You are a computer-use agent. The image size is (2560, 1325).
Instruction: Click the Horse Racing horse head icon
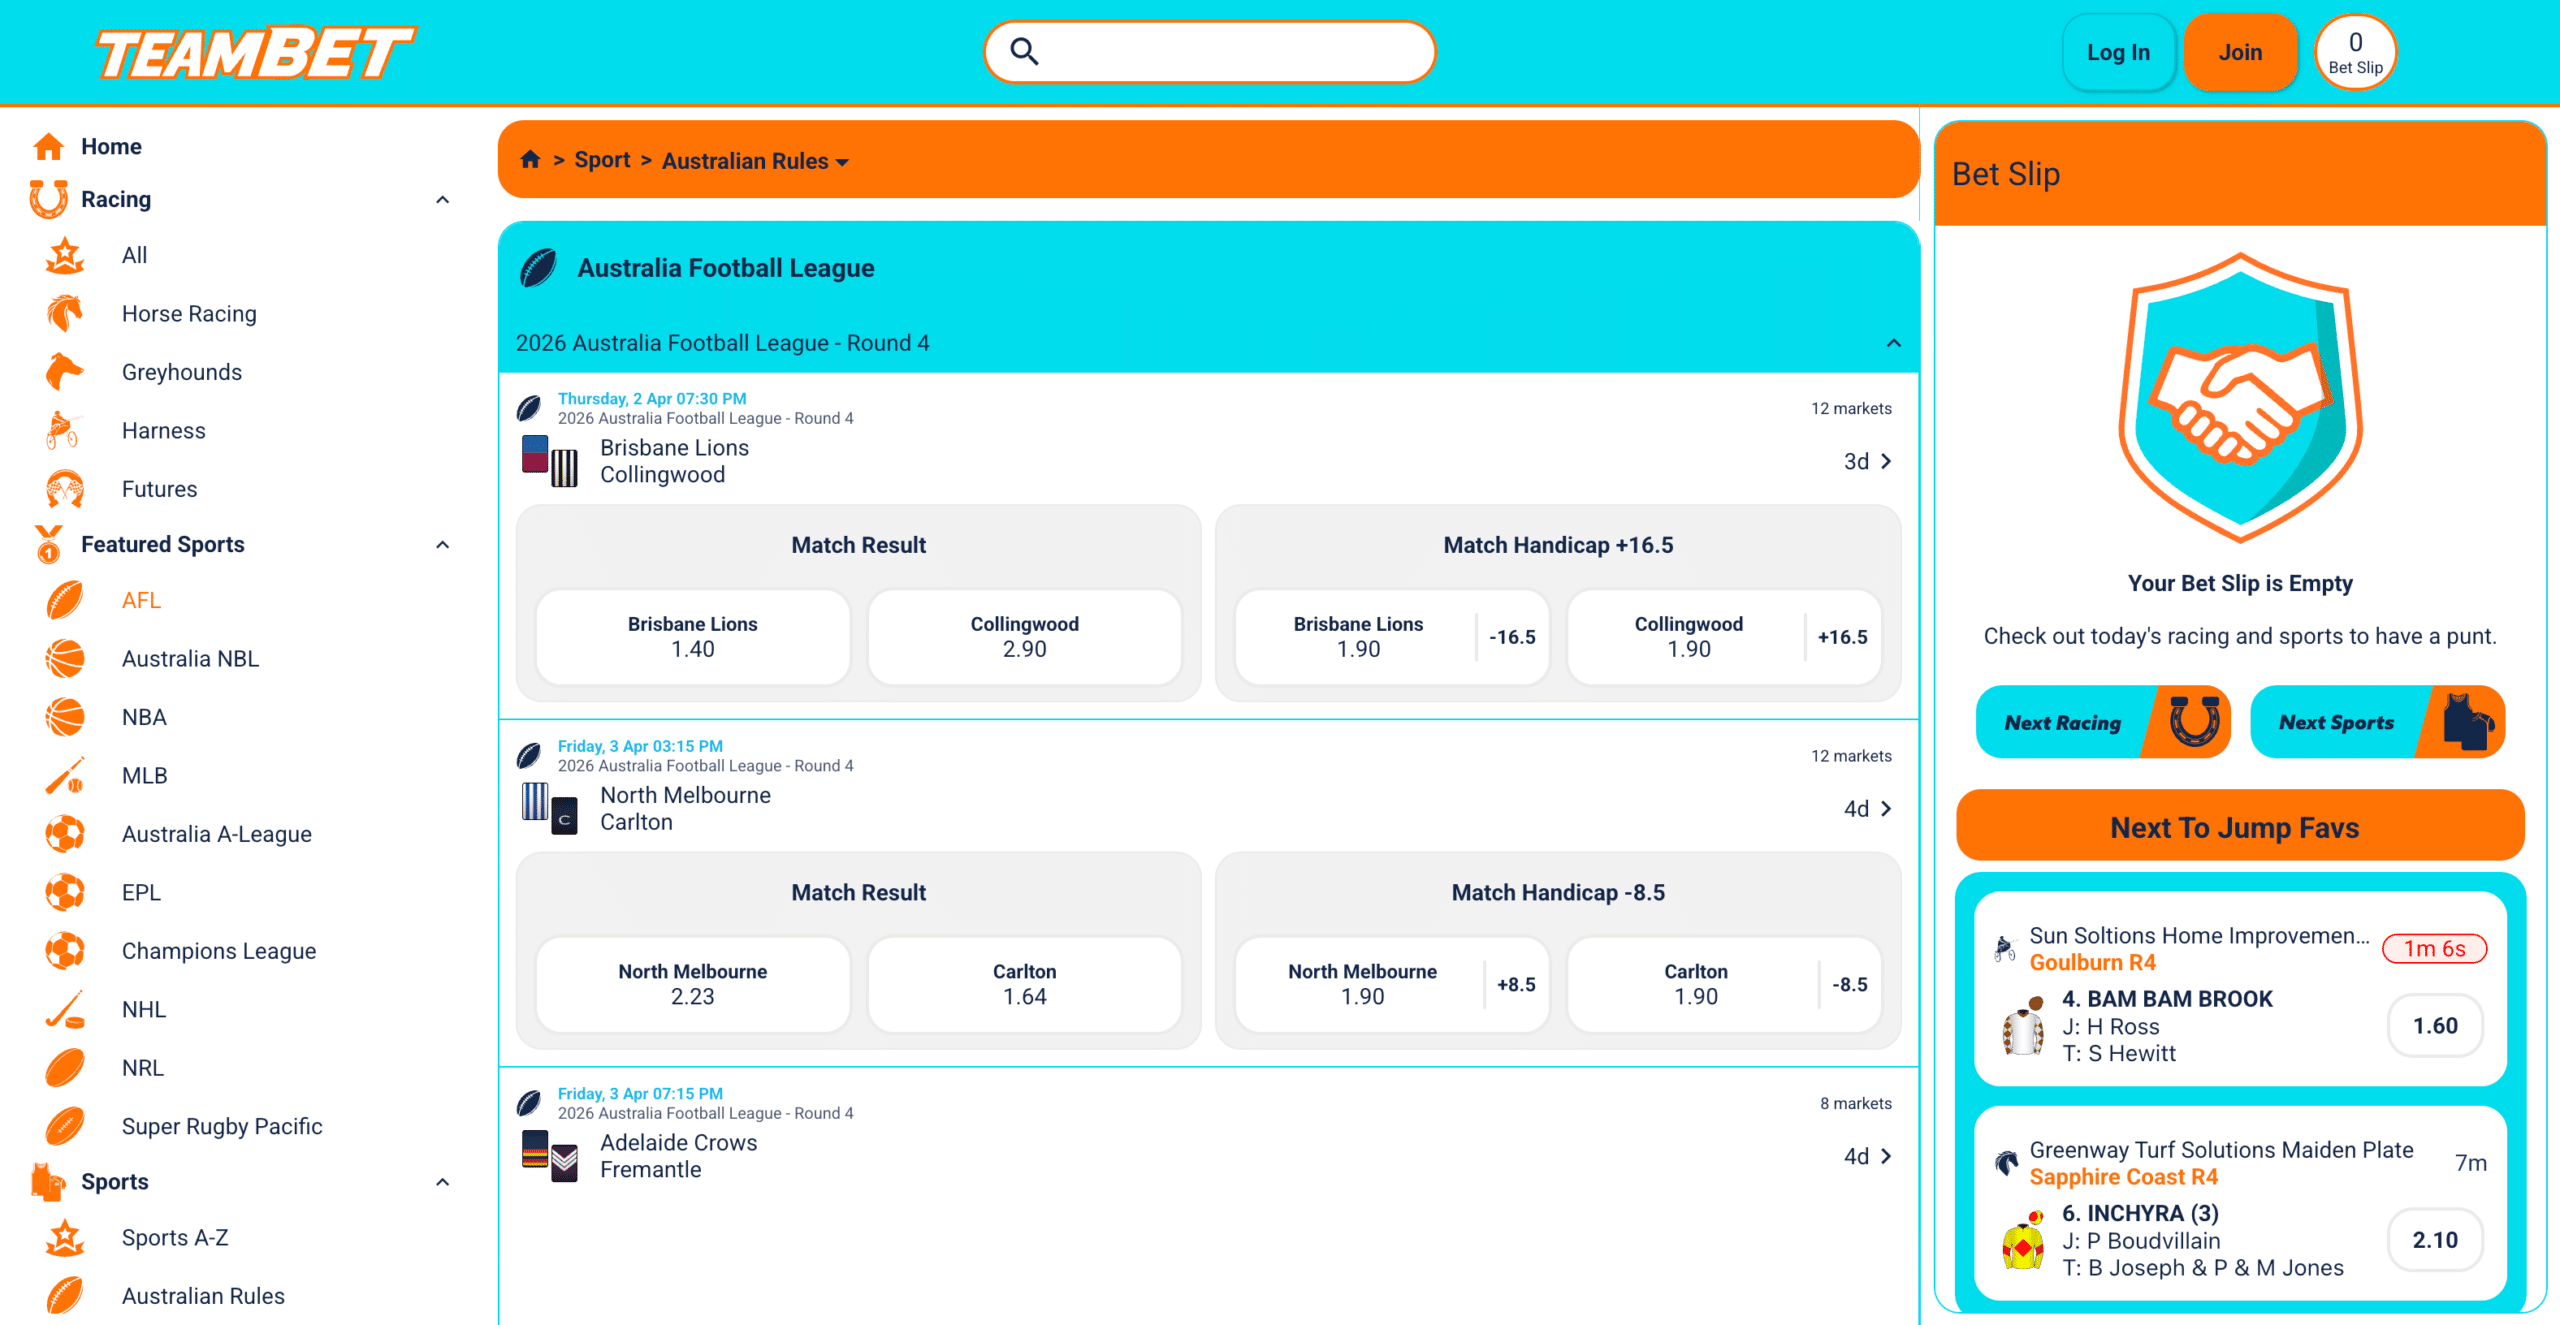(x=64, y=314)
